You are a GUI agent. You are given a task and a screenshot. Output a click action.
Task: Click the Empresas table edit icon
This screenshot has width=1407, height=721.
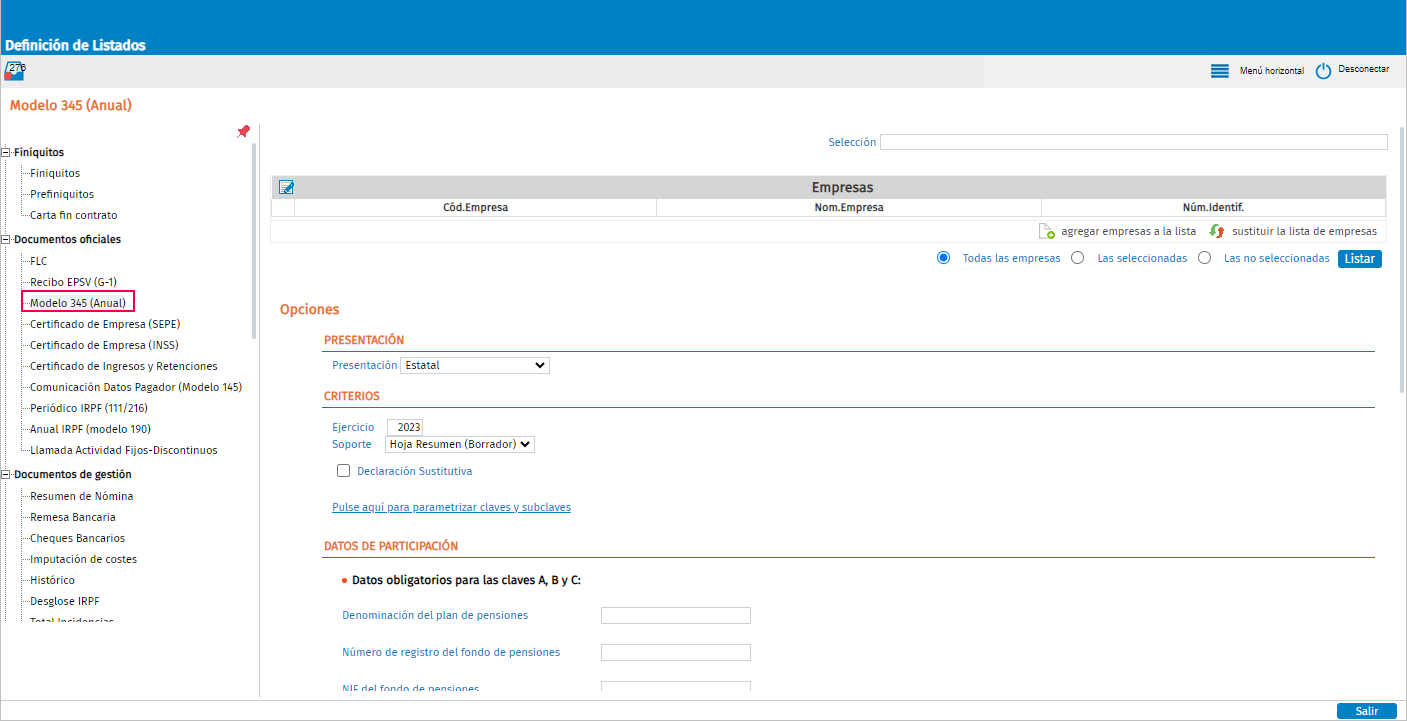286,187
